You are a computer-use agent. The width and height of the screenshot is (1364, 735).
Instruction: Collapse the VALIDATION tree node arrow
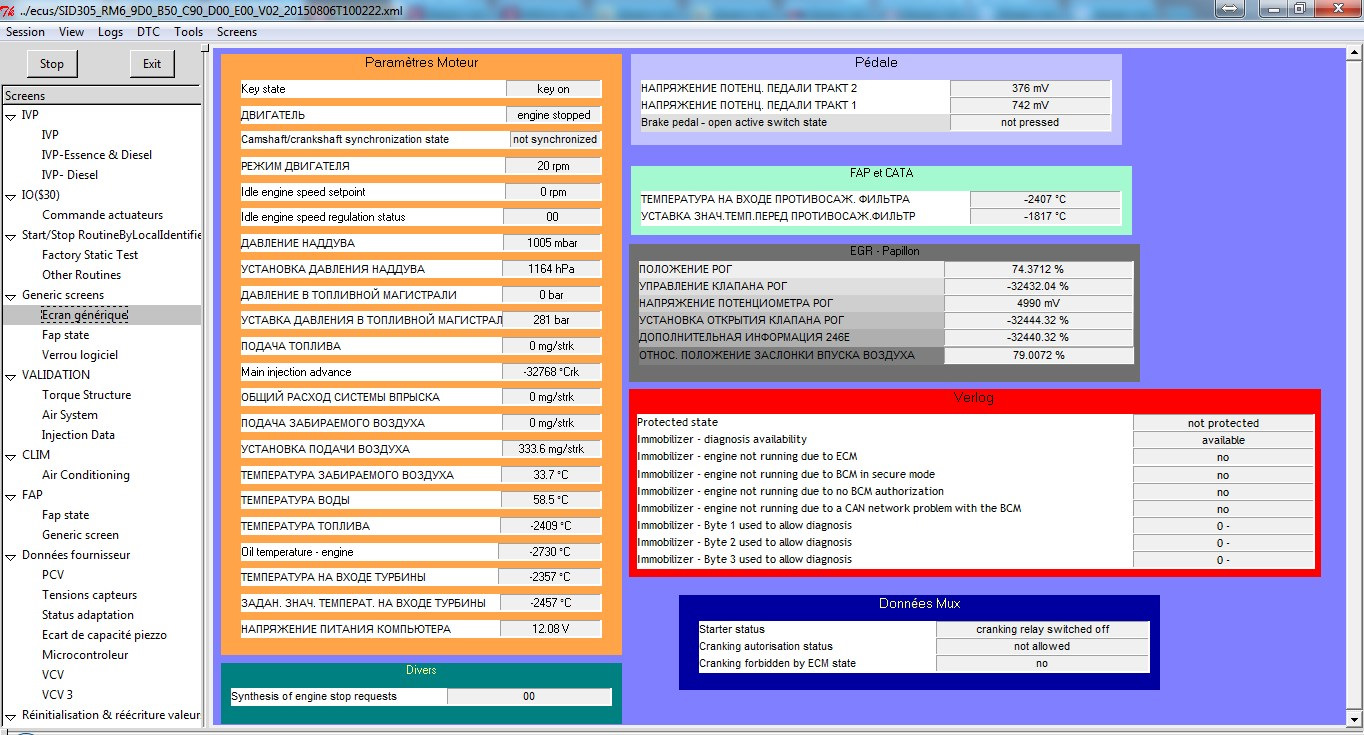point(10,375)
